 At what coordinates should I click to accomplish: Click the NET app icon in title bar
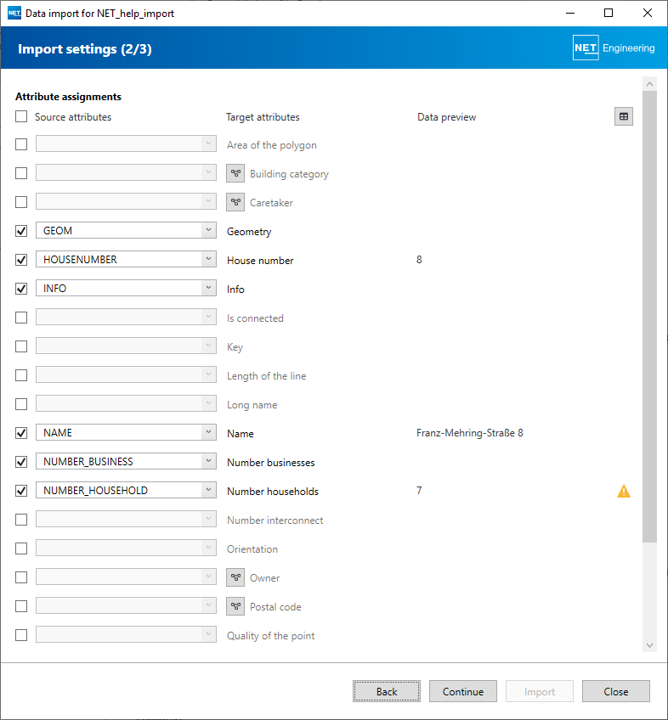click(x=14, y=13)
